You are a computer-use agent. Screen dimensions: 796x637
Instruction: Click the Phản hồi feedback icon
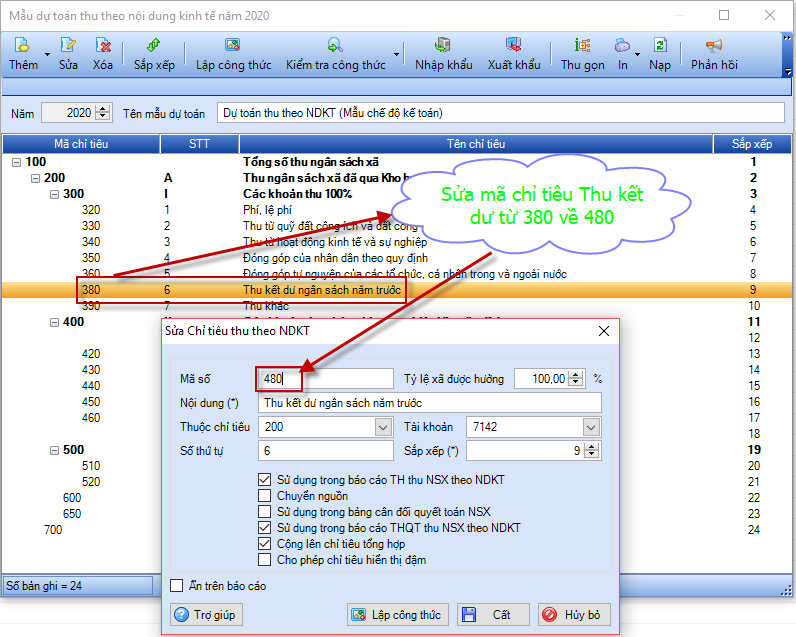click(714, 46)
